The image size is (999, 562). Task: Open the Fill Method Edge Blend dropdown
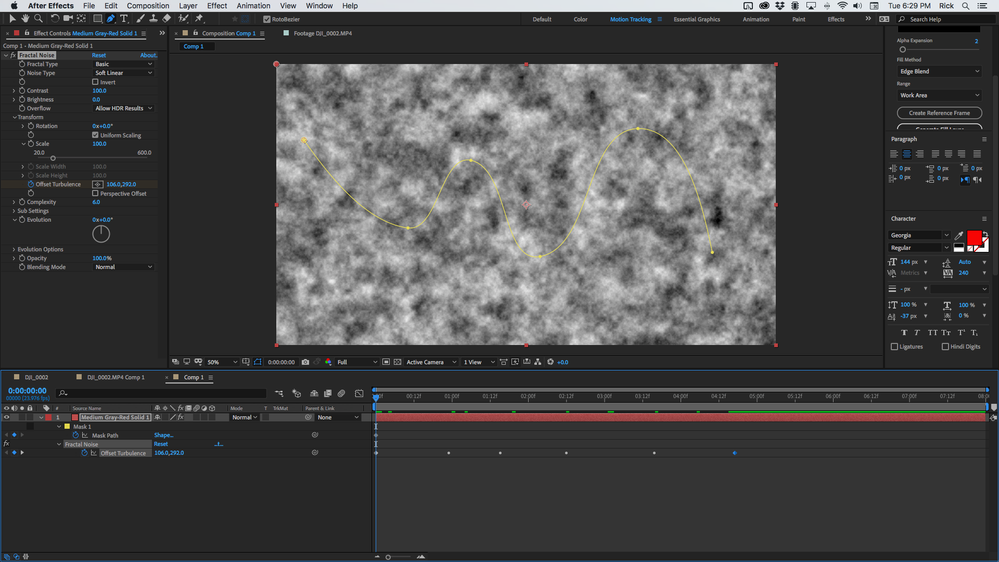point(939,71)
